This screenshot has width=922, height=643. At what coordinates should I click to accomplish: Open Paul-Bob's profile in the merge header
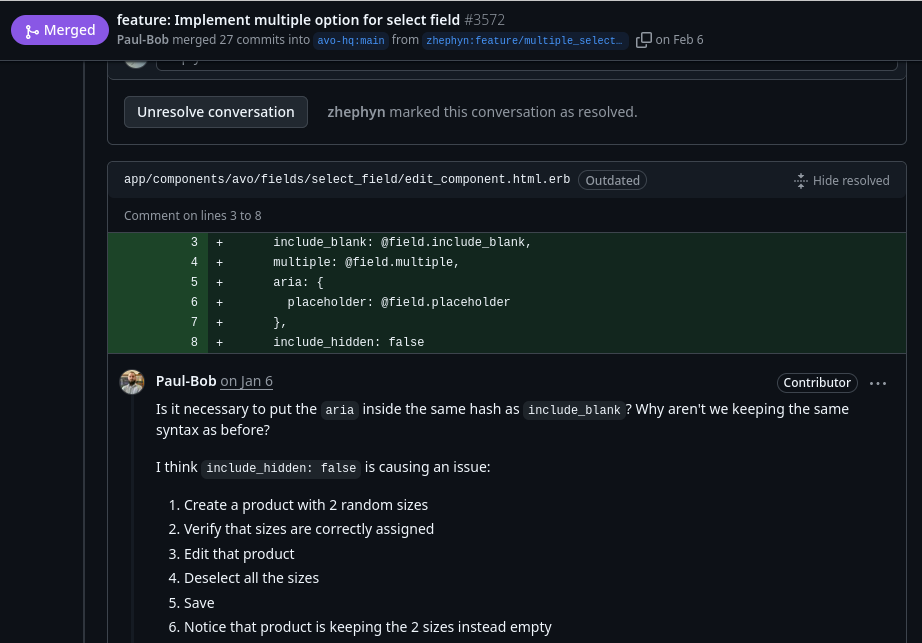click(143, 39)
